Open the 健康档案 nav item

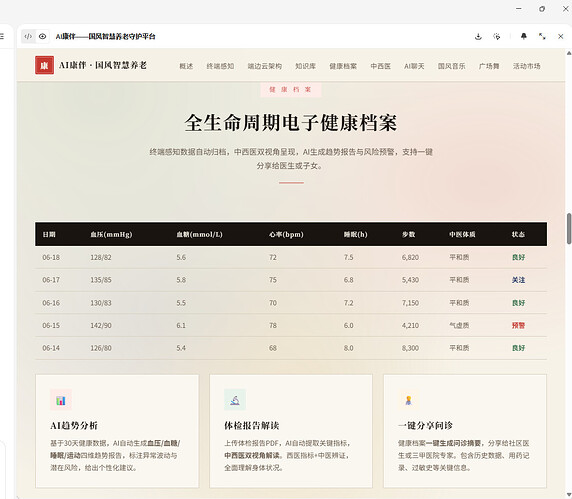pos(343,66)
